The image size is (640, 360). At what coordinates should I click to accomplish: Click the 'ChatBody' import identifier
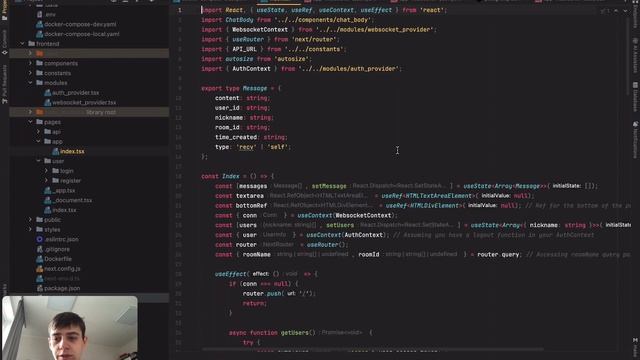[x=239, y=20]
